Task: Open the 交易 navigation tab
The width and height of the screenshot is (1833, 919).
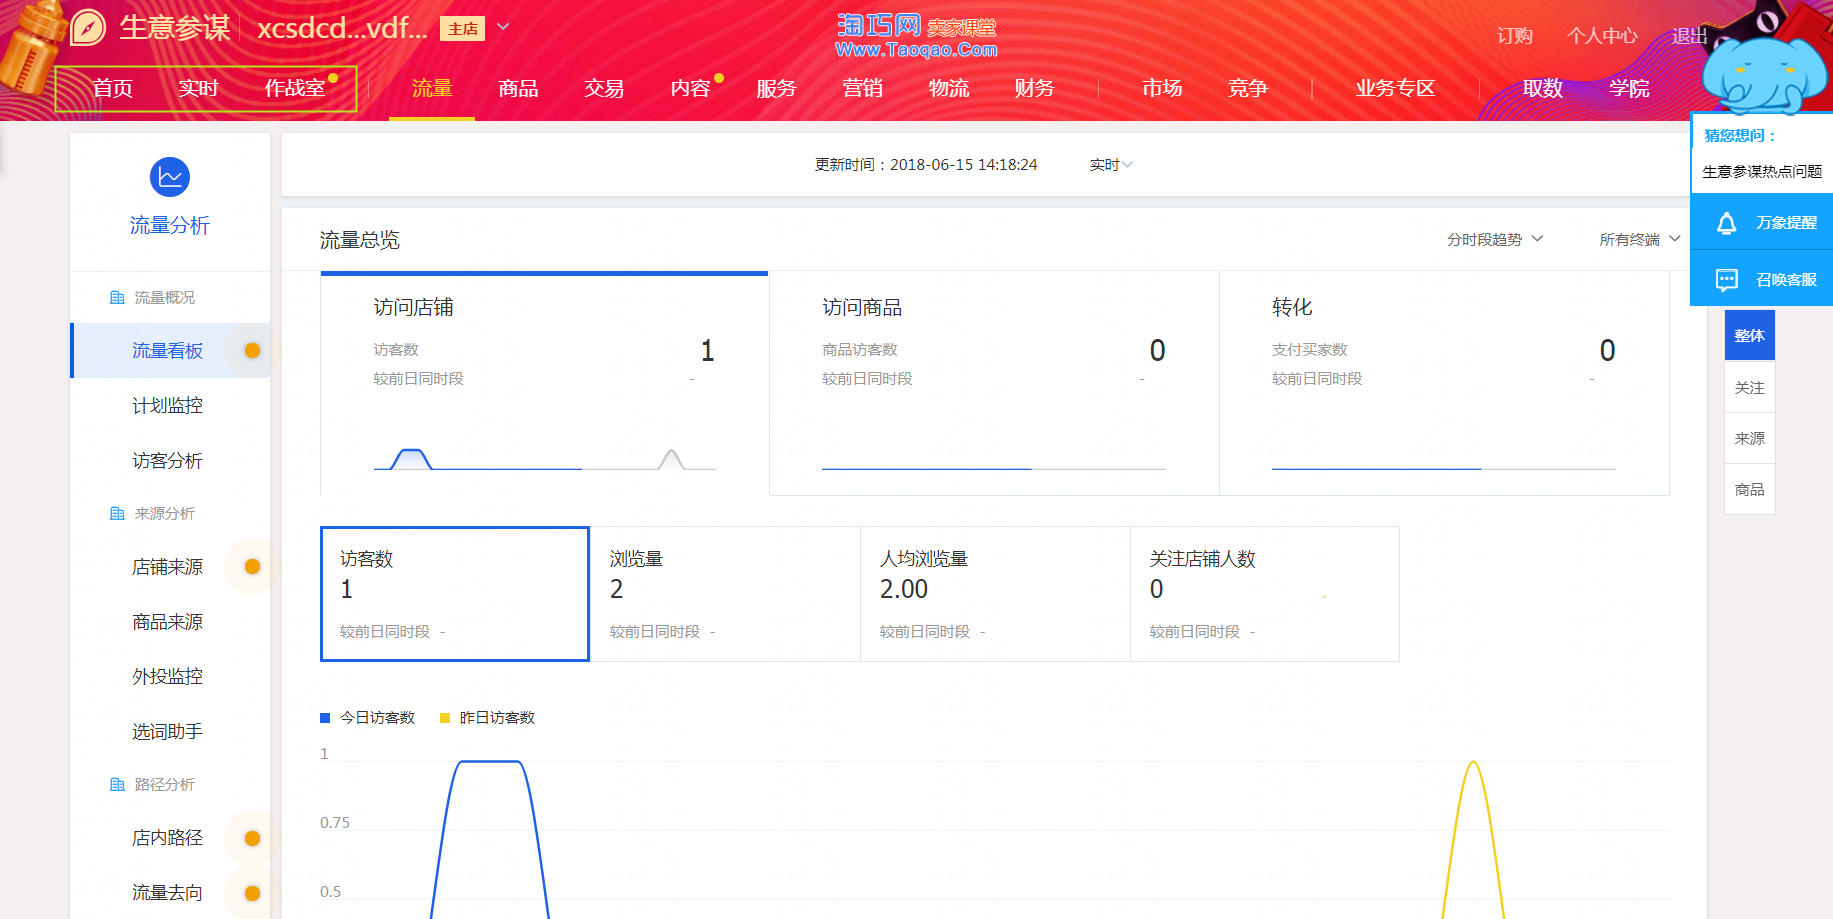Action: pyautogui.click(x=604, y=88)
